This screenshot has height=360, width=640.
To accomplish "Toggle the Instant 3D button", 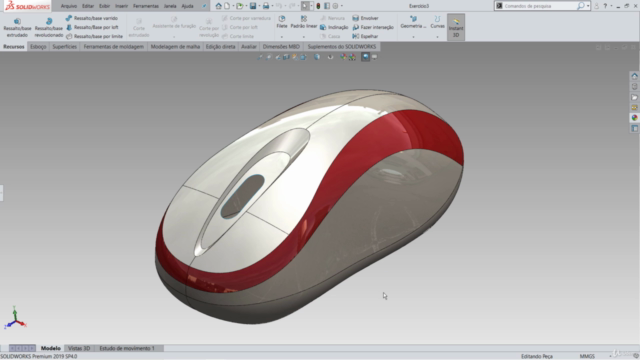I will point(456,27).
